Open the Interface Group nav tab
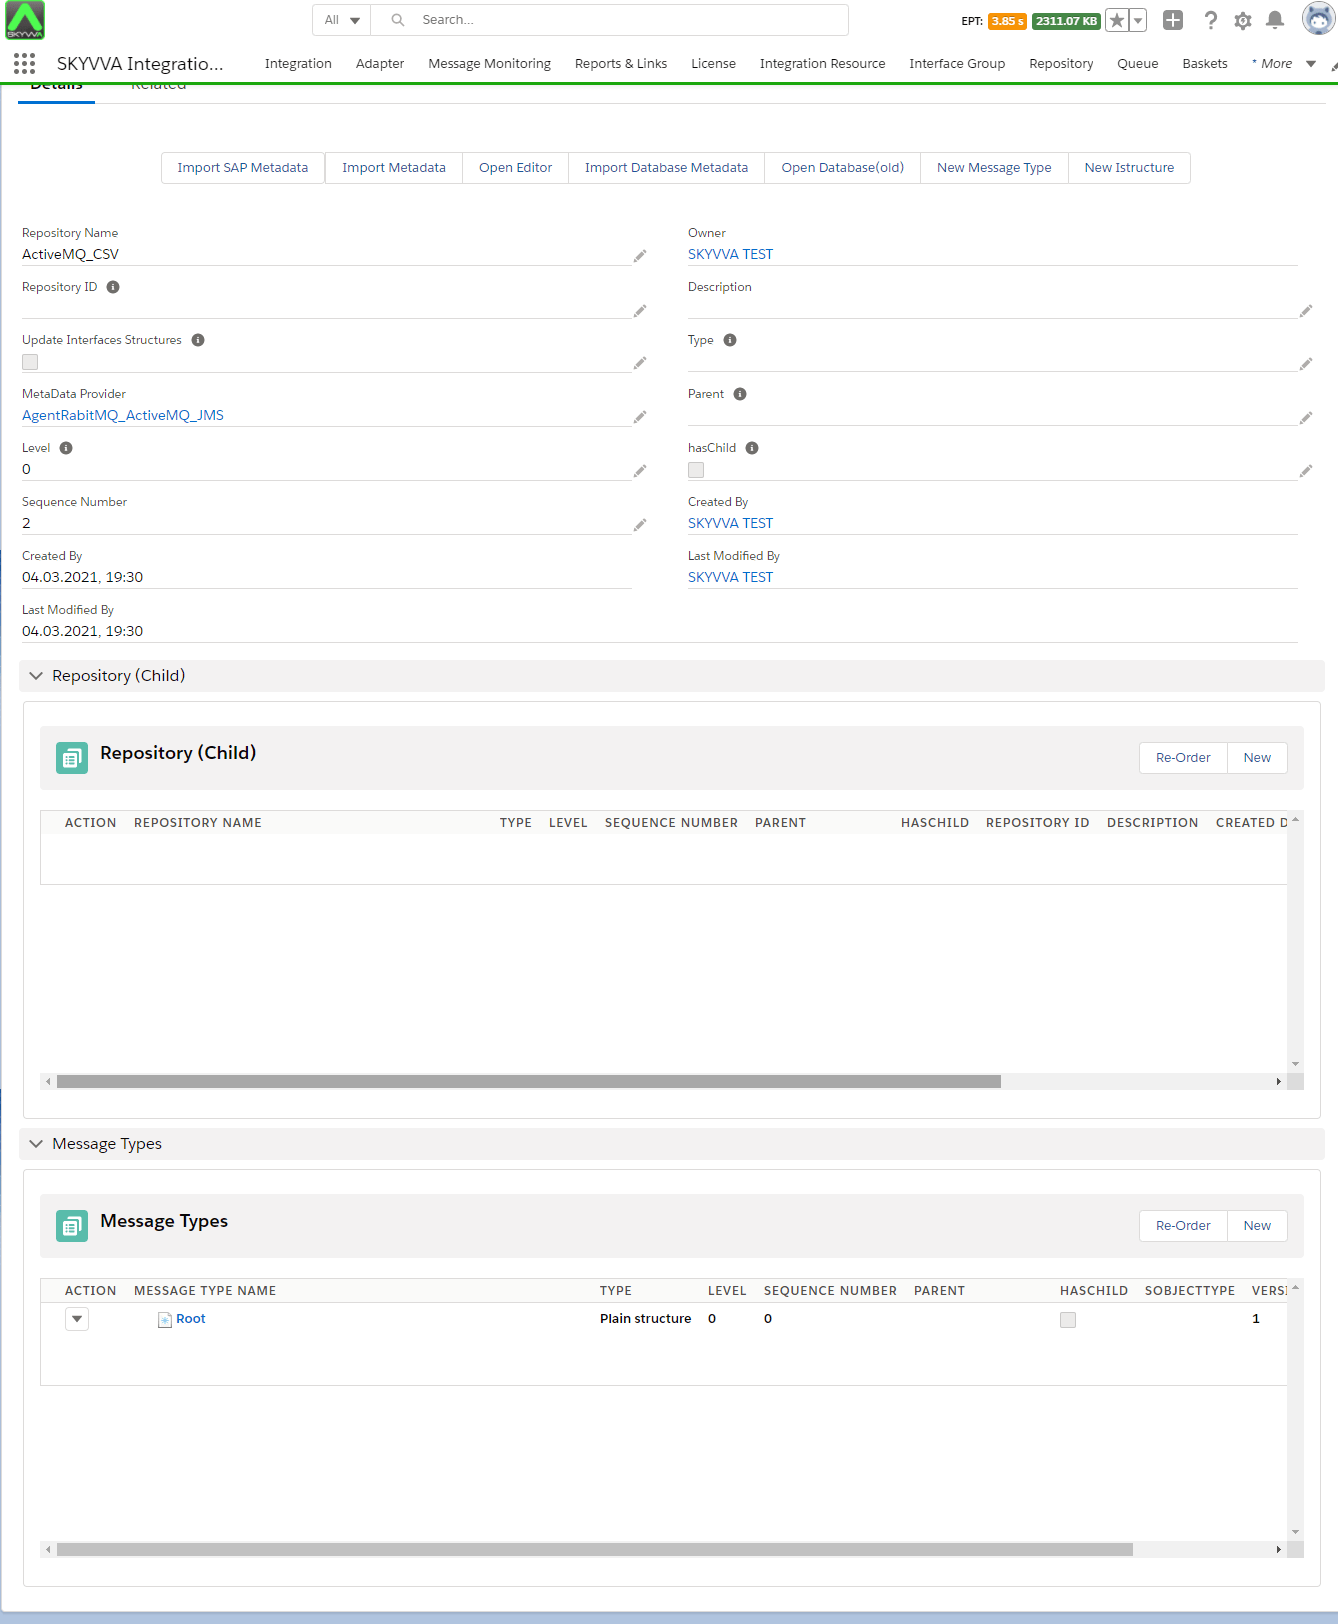This screenshot has height=1624, width=1338. (x=956, y=64)
